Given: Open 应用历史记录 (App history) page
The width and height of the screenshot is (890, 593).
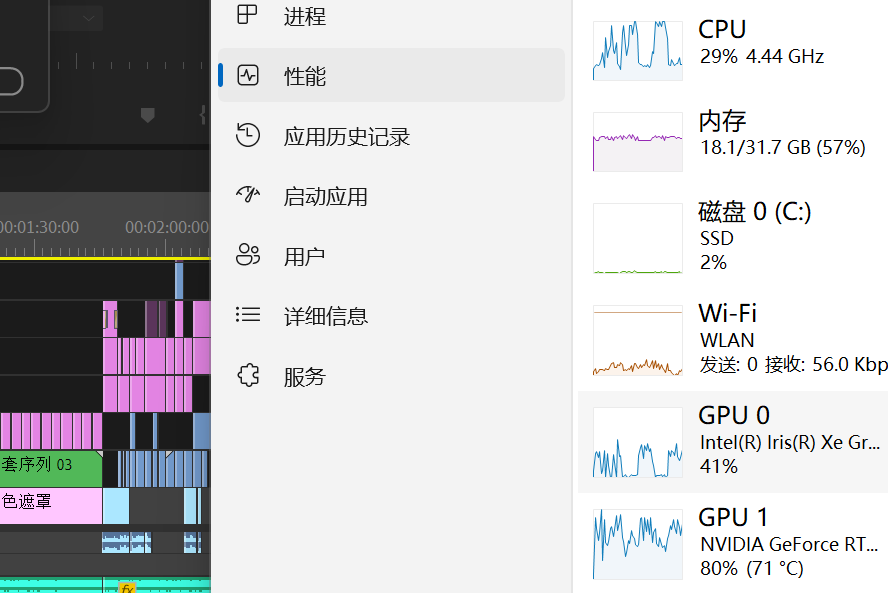Looking at the screenshot, I should 391,136.
